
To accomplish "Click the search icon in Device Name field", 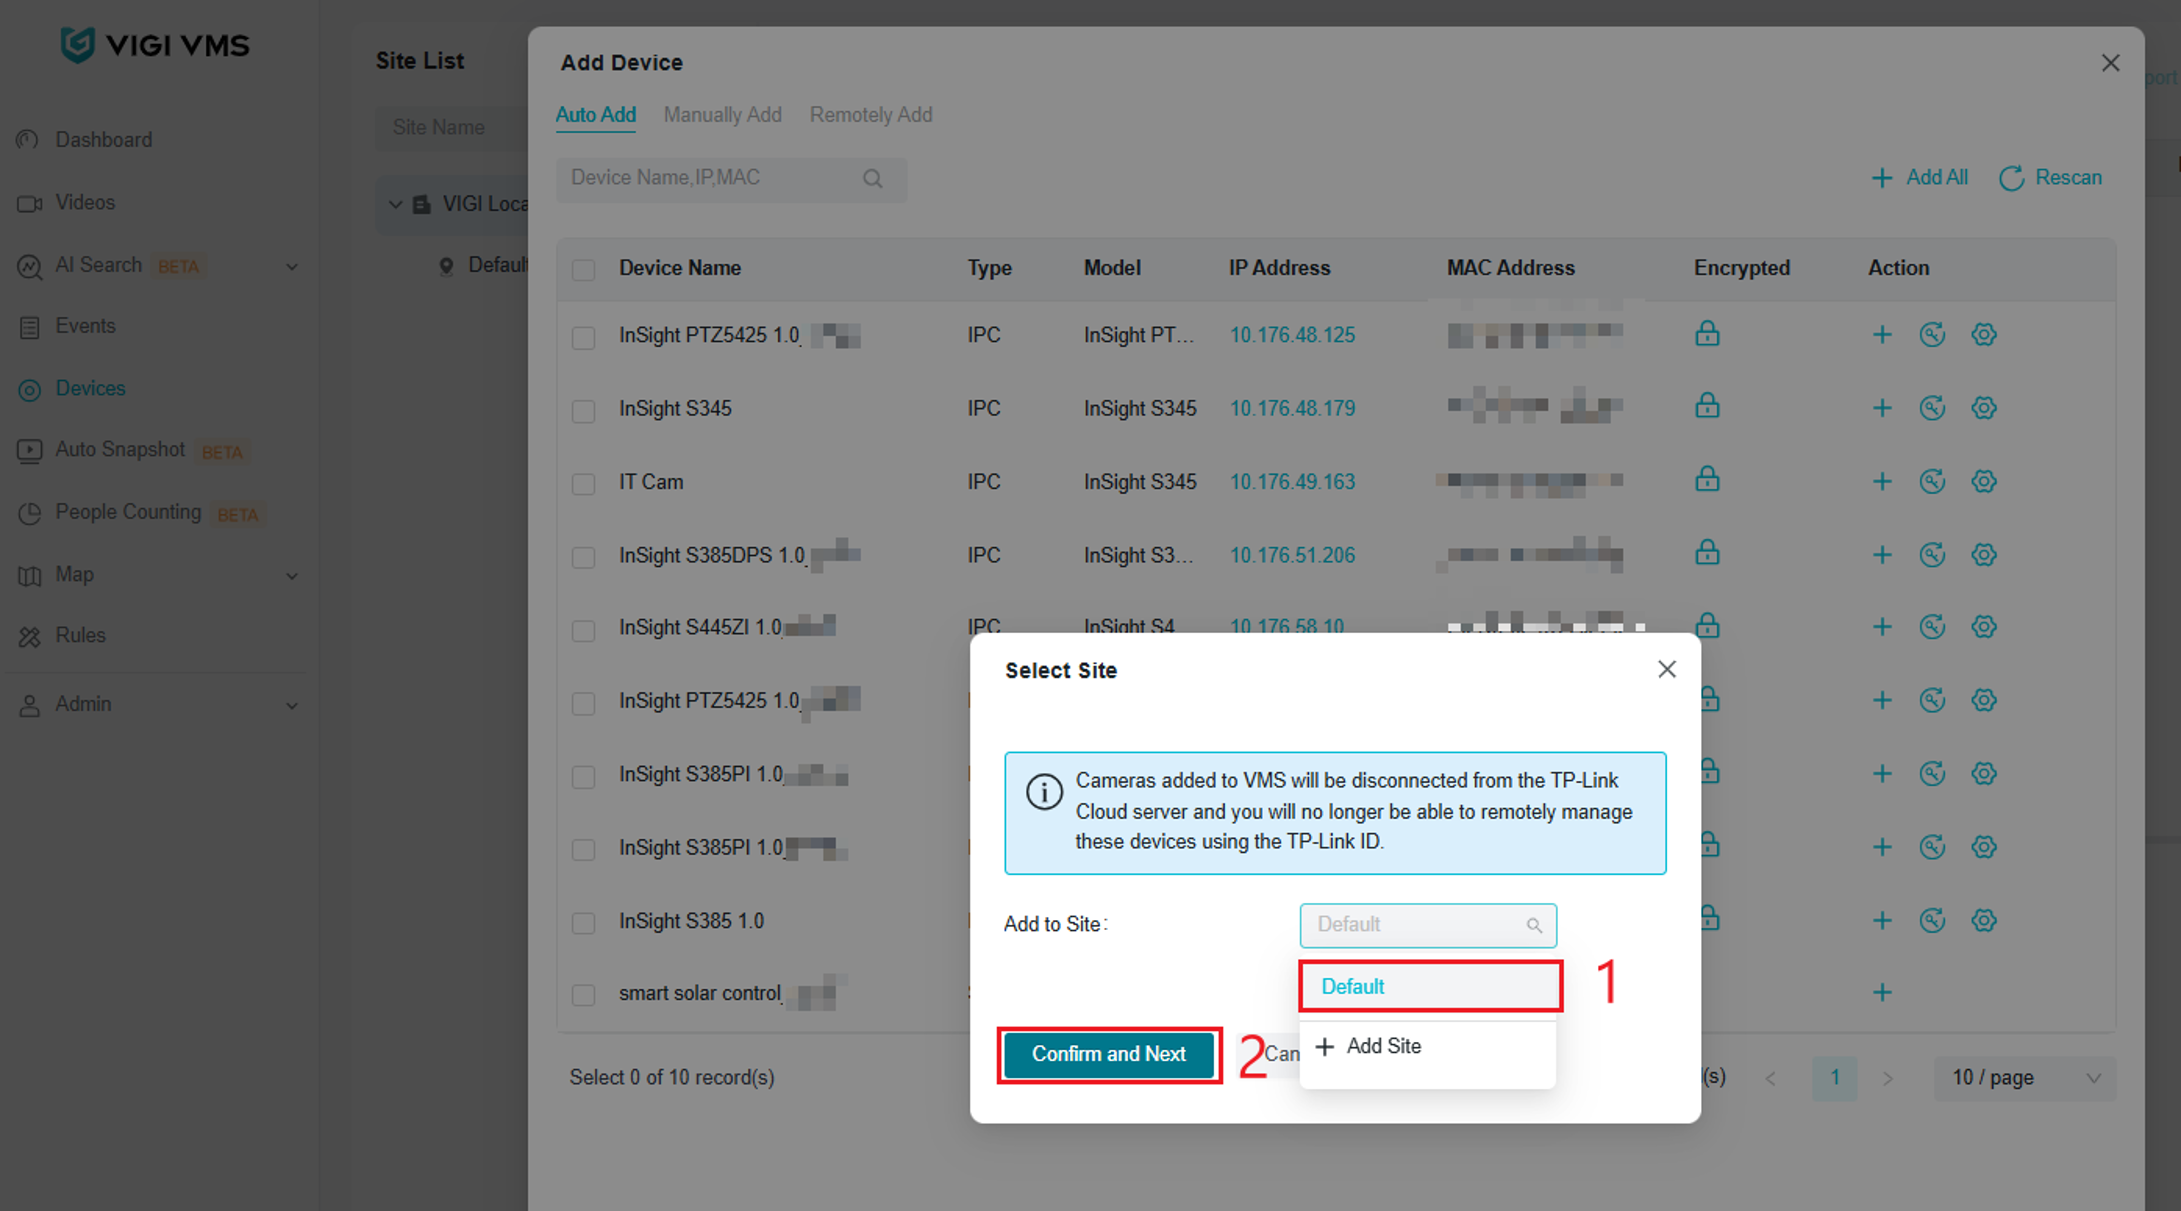I will point(873,179).
